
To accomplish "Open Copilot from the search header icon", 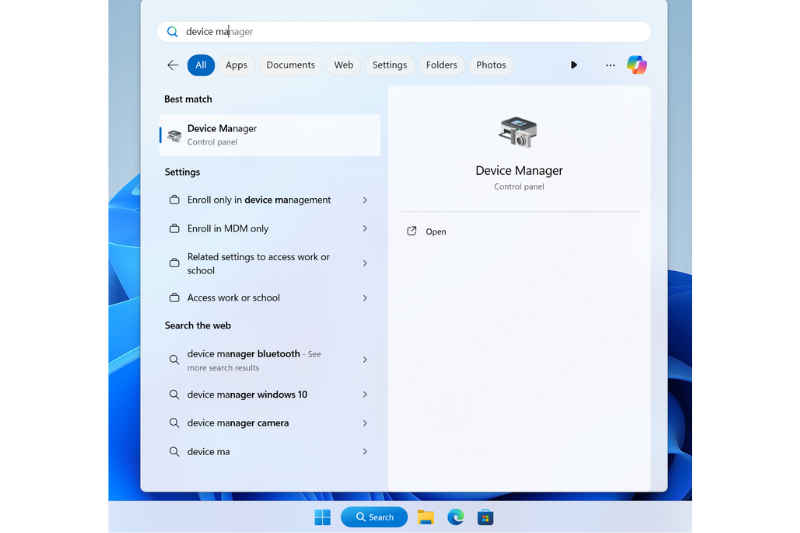I will pos(636,65).
